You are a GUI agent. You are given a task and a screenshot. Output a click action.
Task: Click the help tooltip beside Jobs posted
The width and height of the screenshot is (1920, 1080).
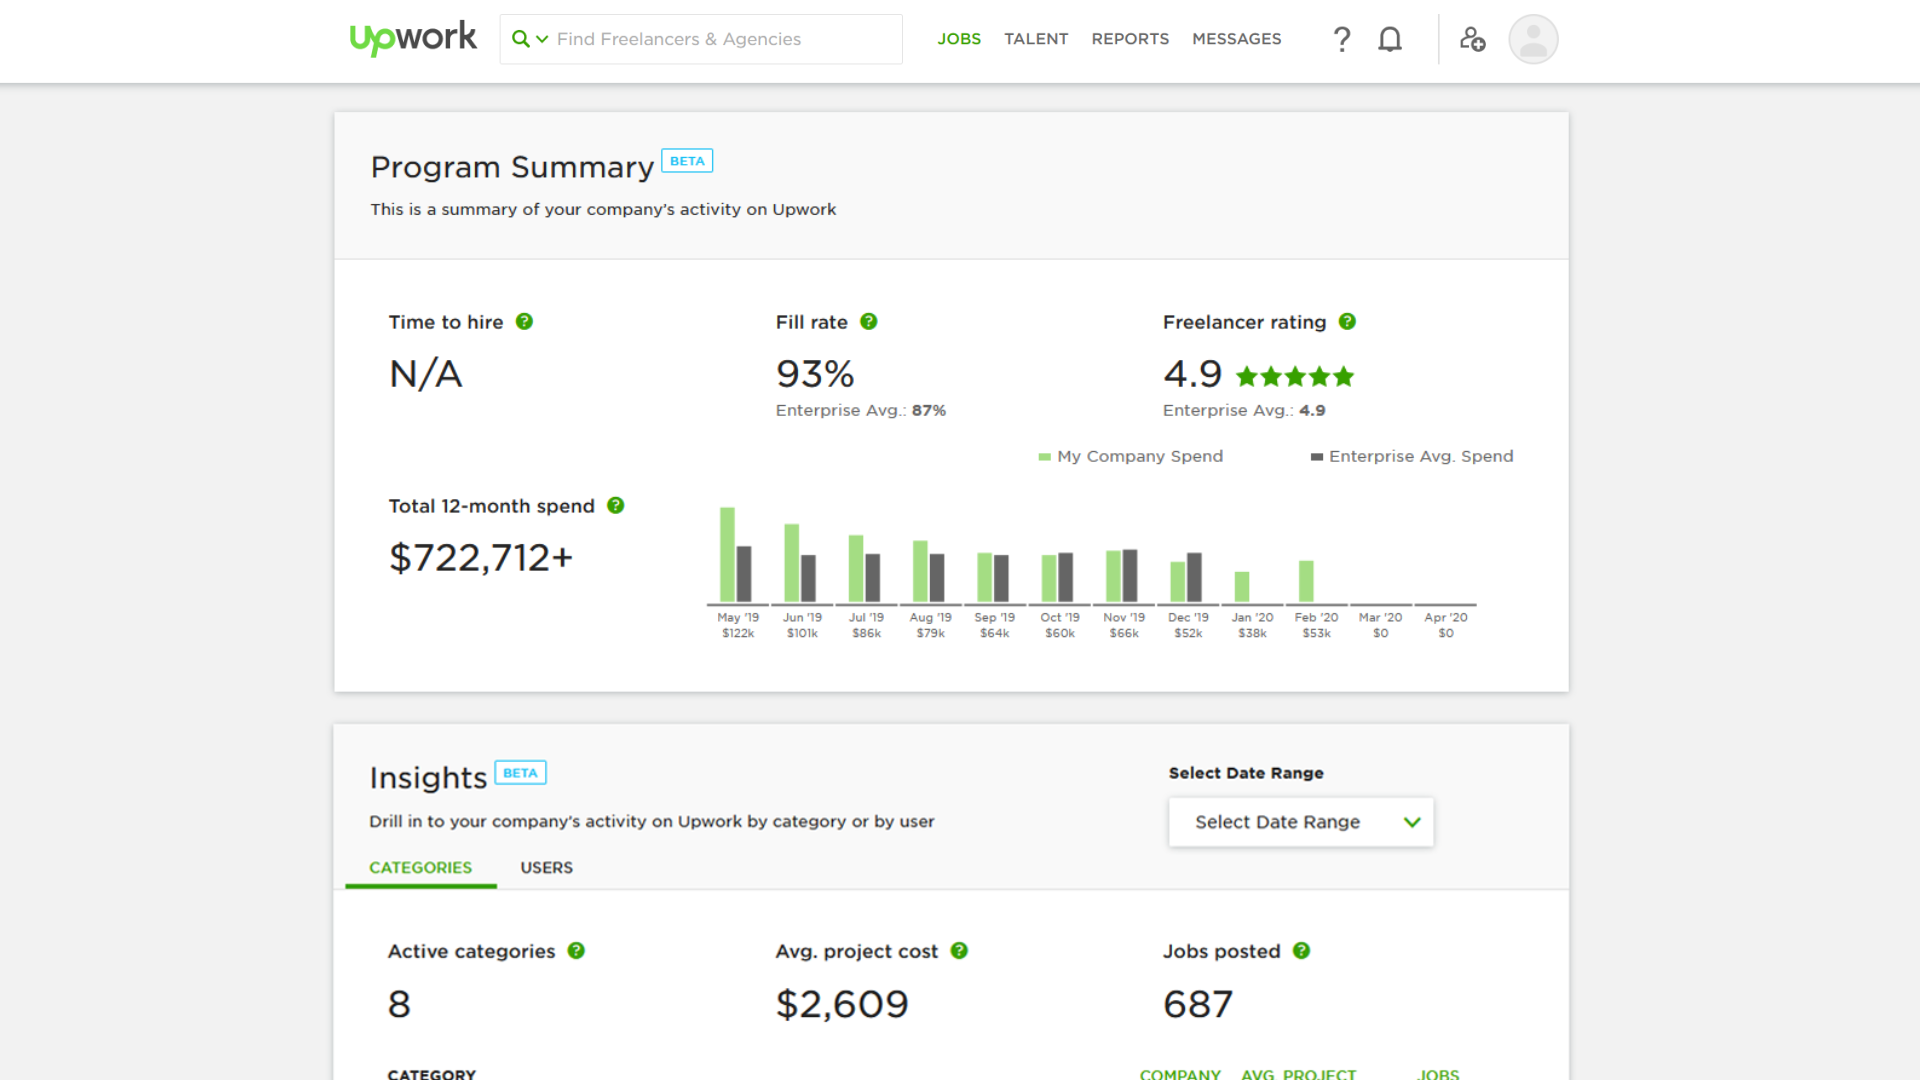[x=1301, y=951]
